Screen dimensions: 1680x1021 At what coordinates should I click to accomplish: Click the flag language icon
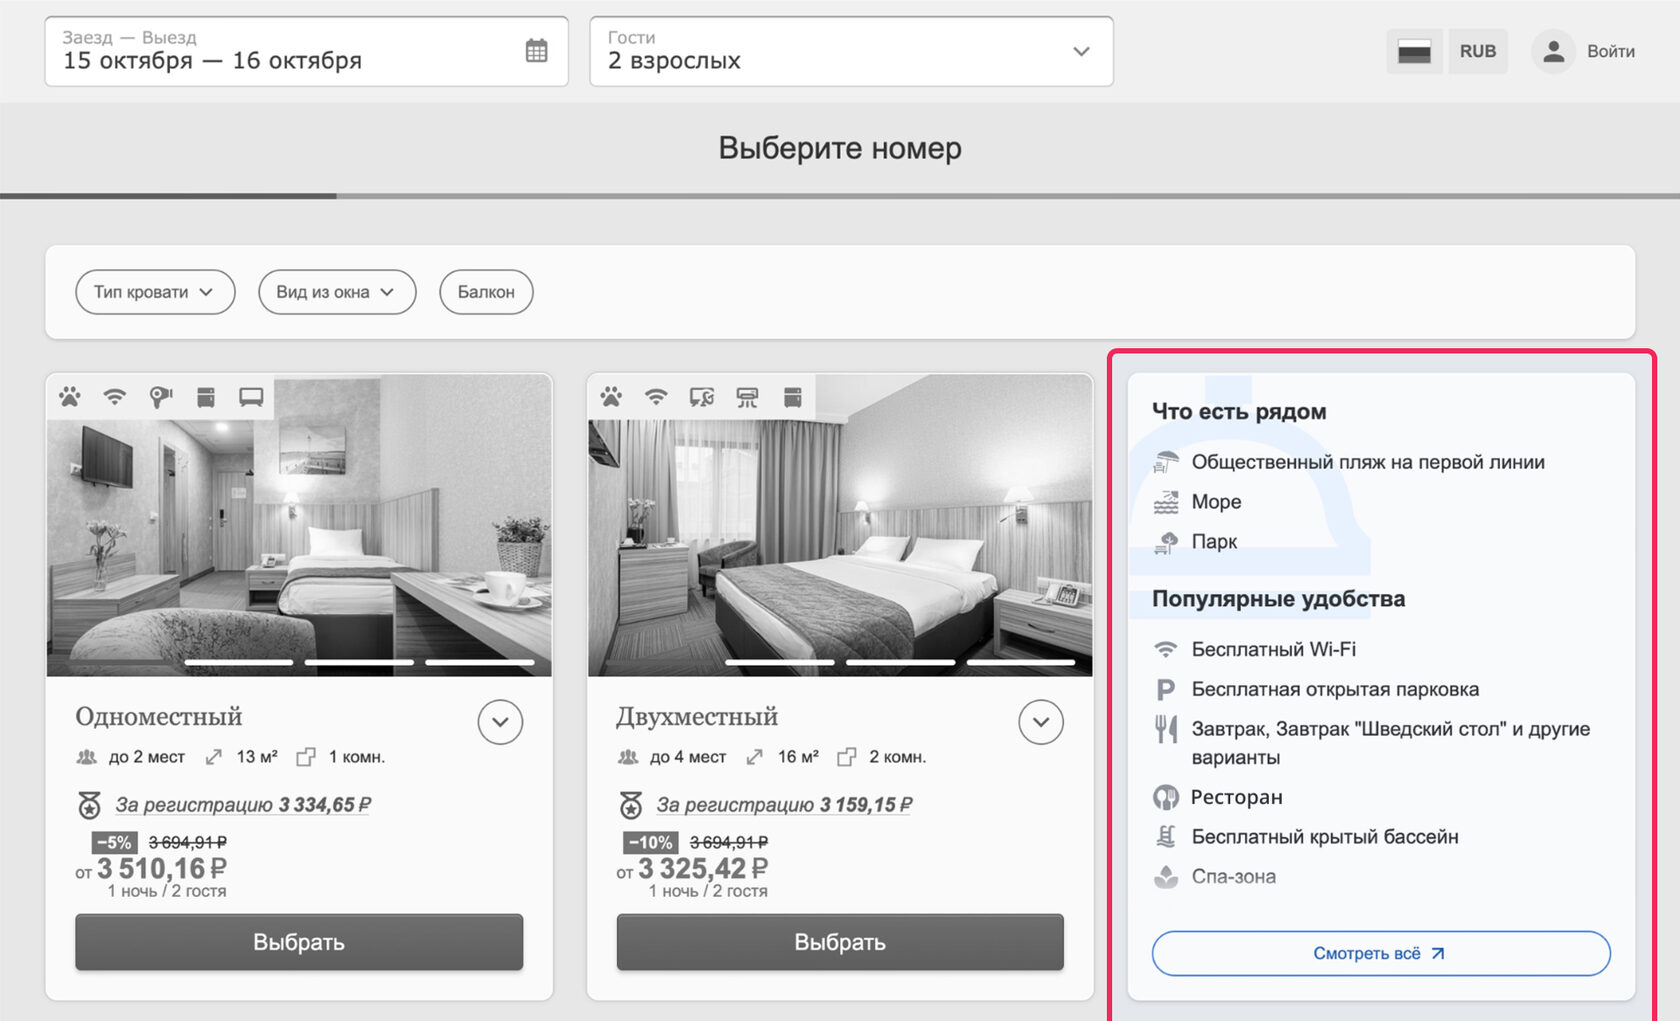[x=1414, y=51]
